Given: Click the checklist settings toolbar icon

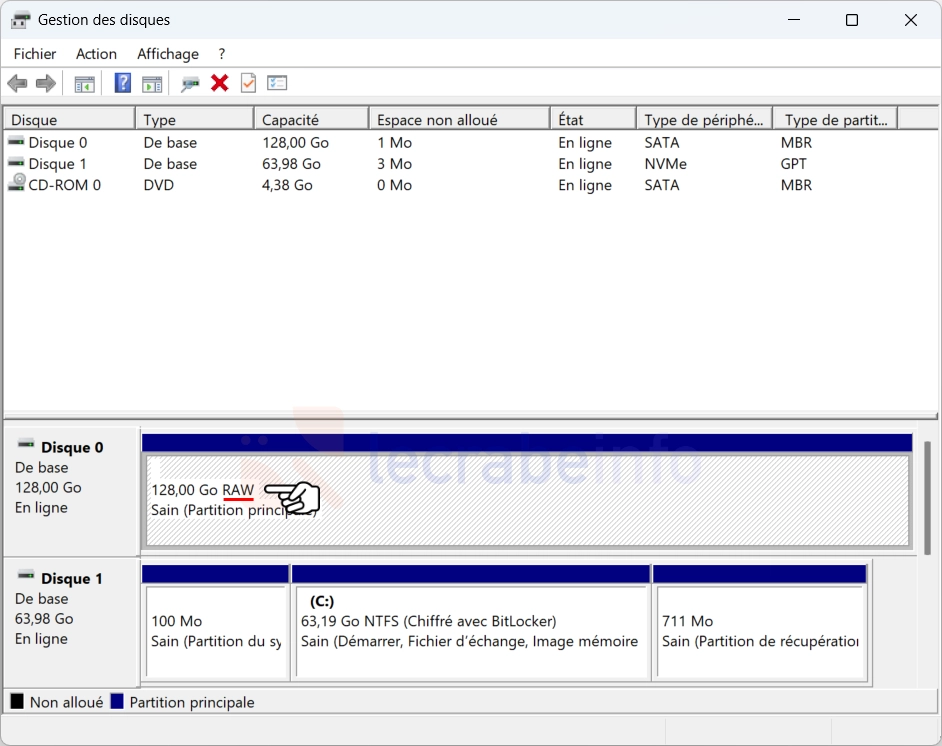Looking at the screenshot, I should 277,83.
